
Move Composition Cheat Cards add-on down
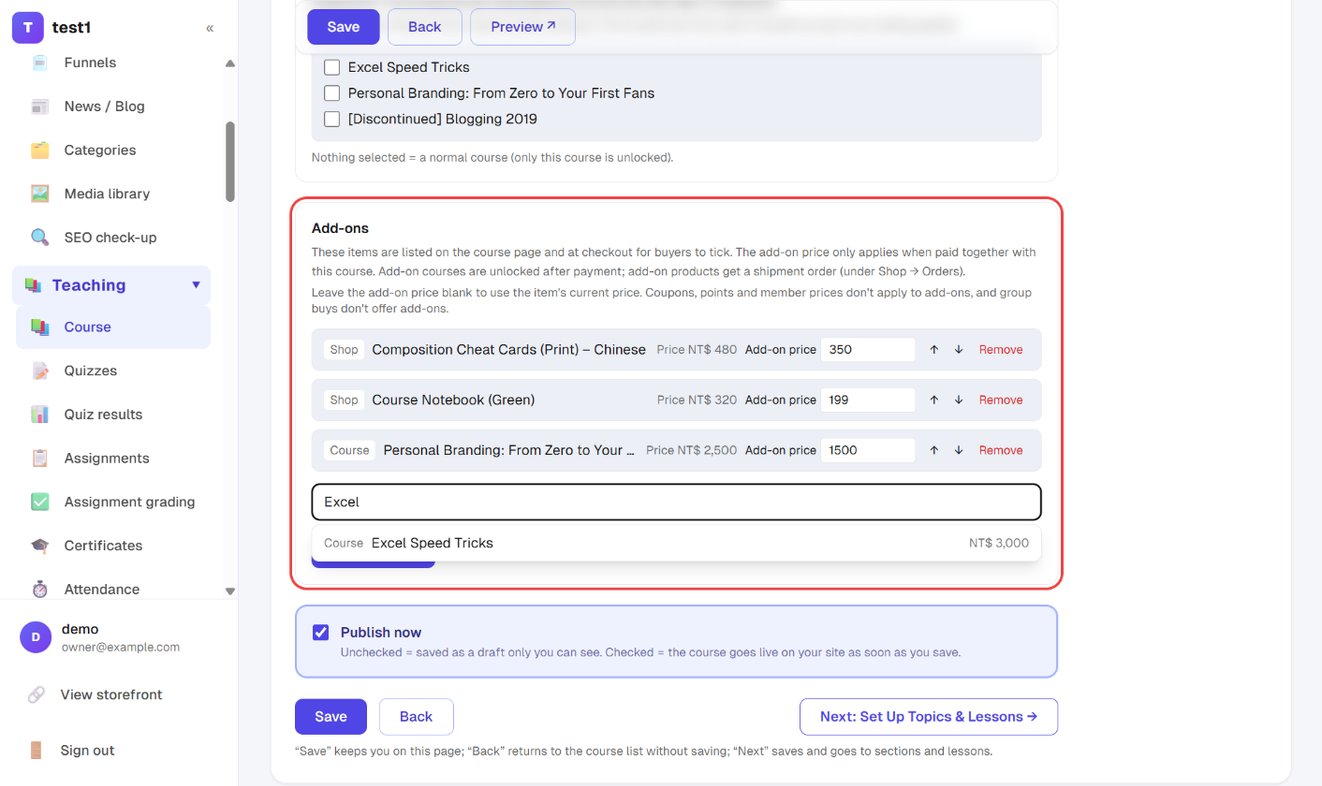pos(959,350)
